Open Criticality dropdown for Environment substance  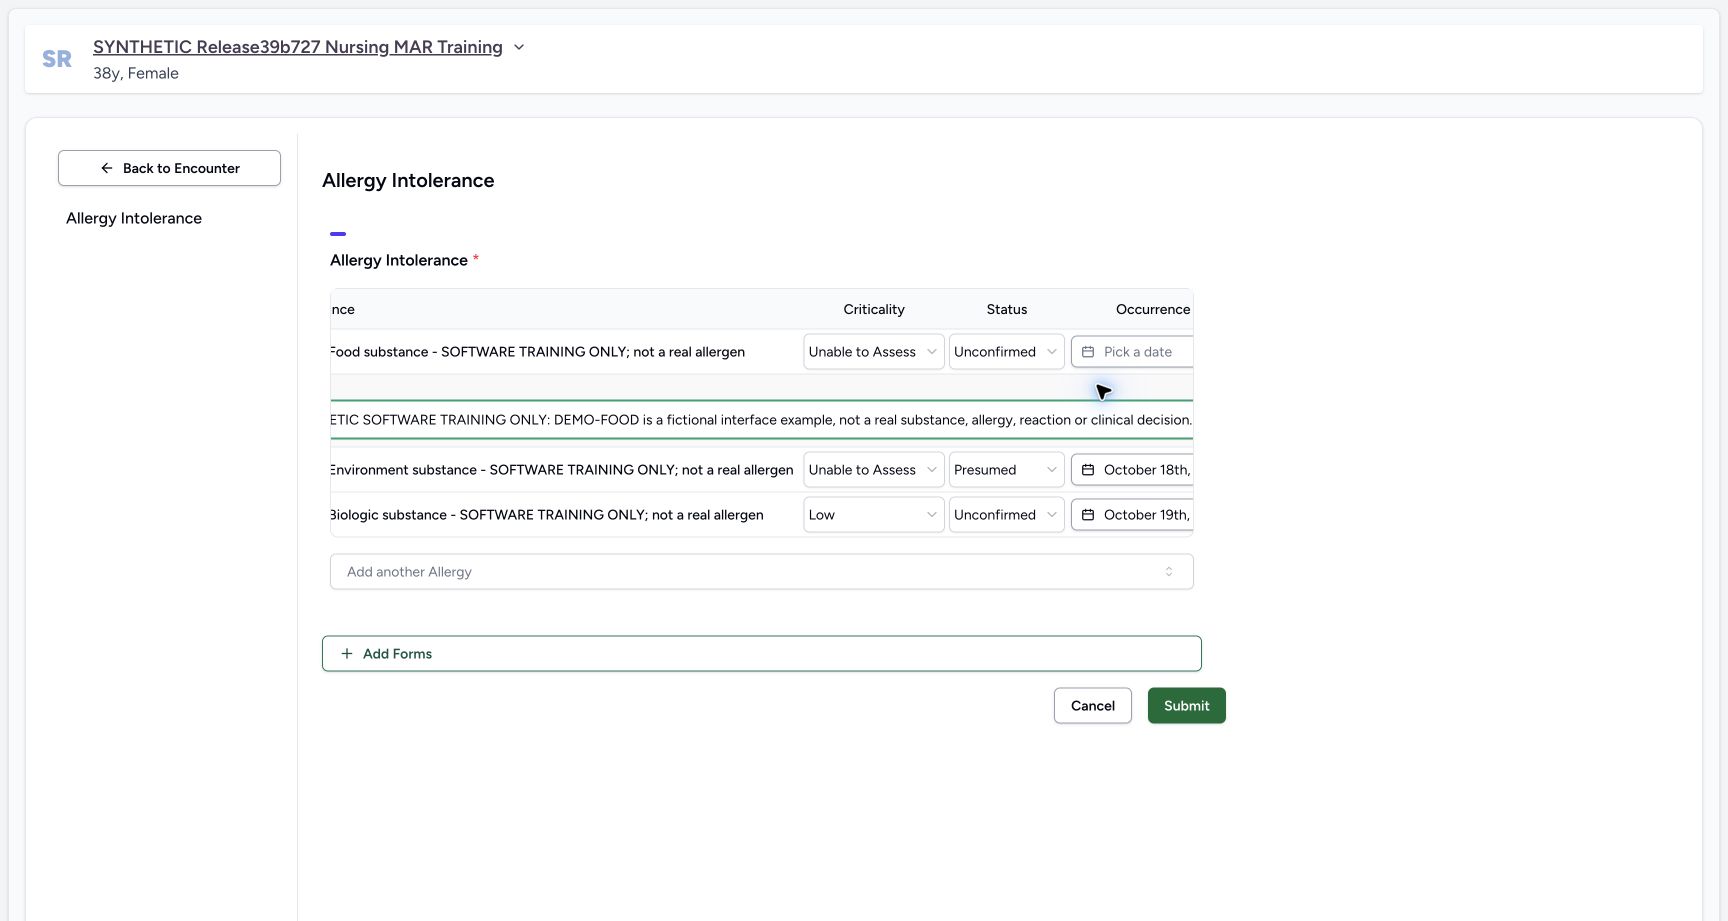[x=874, y=470]
